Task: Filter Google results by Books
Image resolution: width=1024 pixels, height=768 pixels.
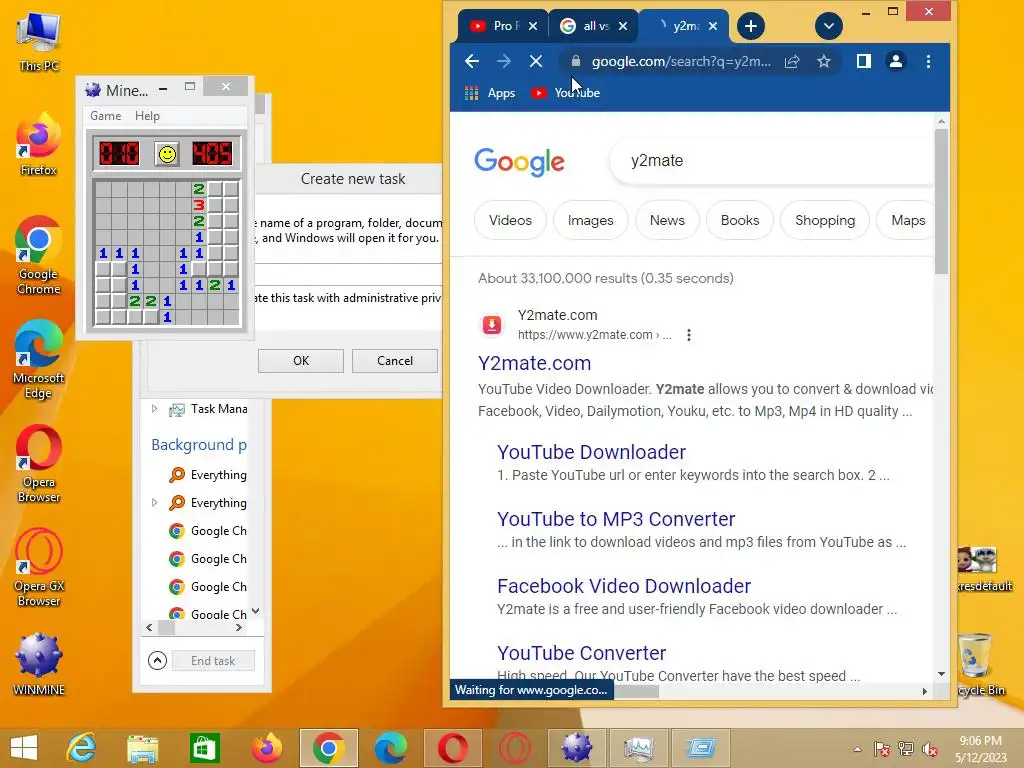Action: 740,220
